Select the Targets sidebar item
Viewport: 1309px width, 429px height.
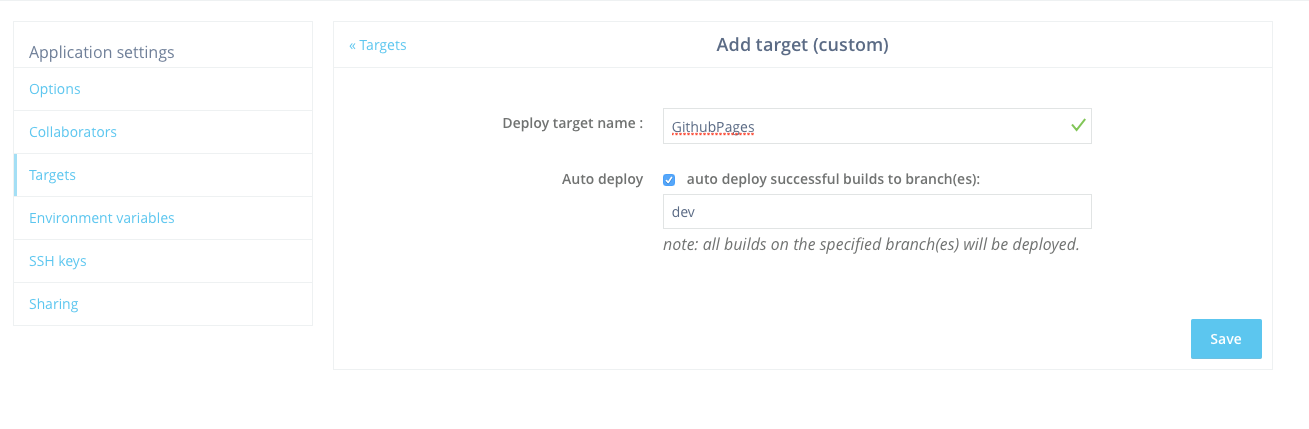pos(163,175)
